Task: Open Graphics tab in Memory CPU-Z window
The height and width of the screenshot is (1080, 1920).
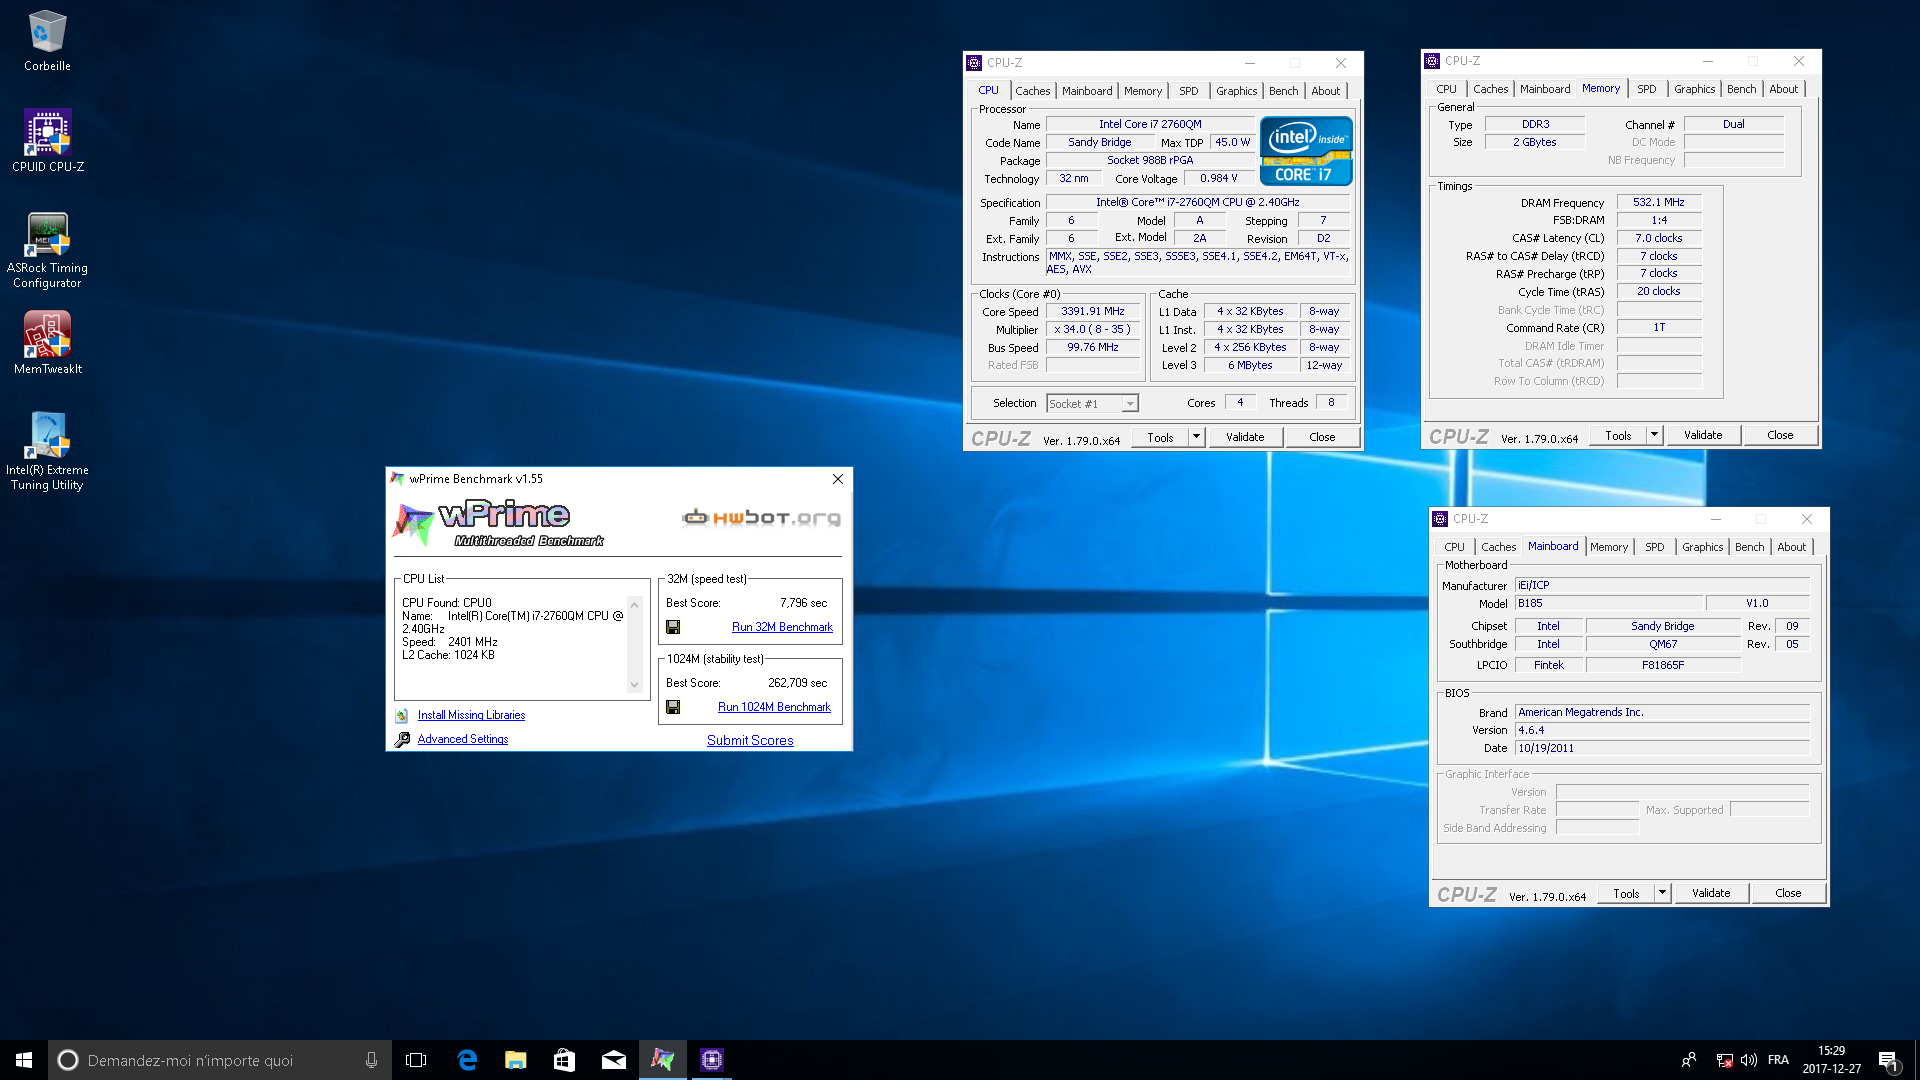Action: (x=1695, y=89)
